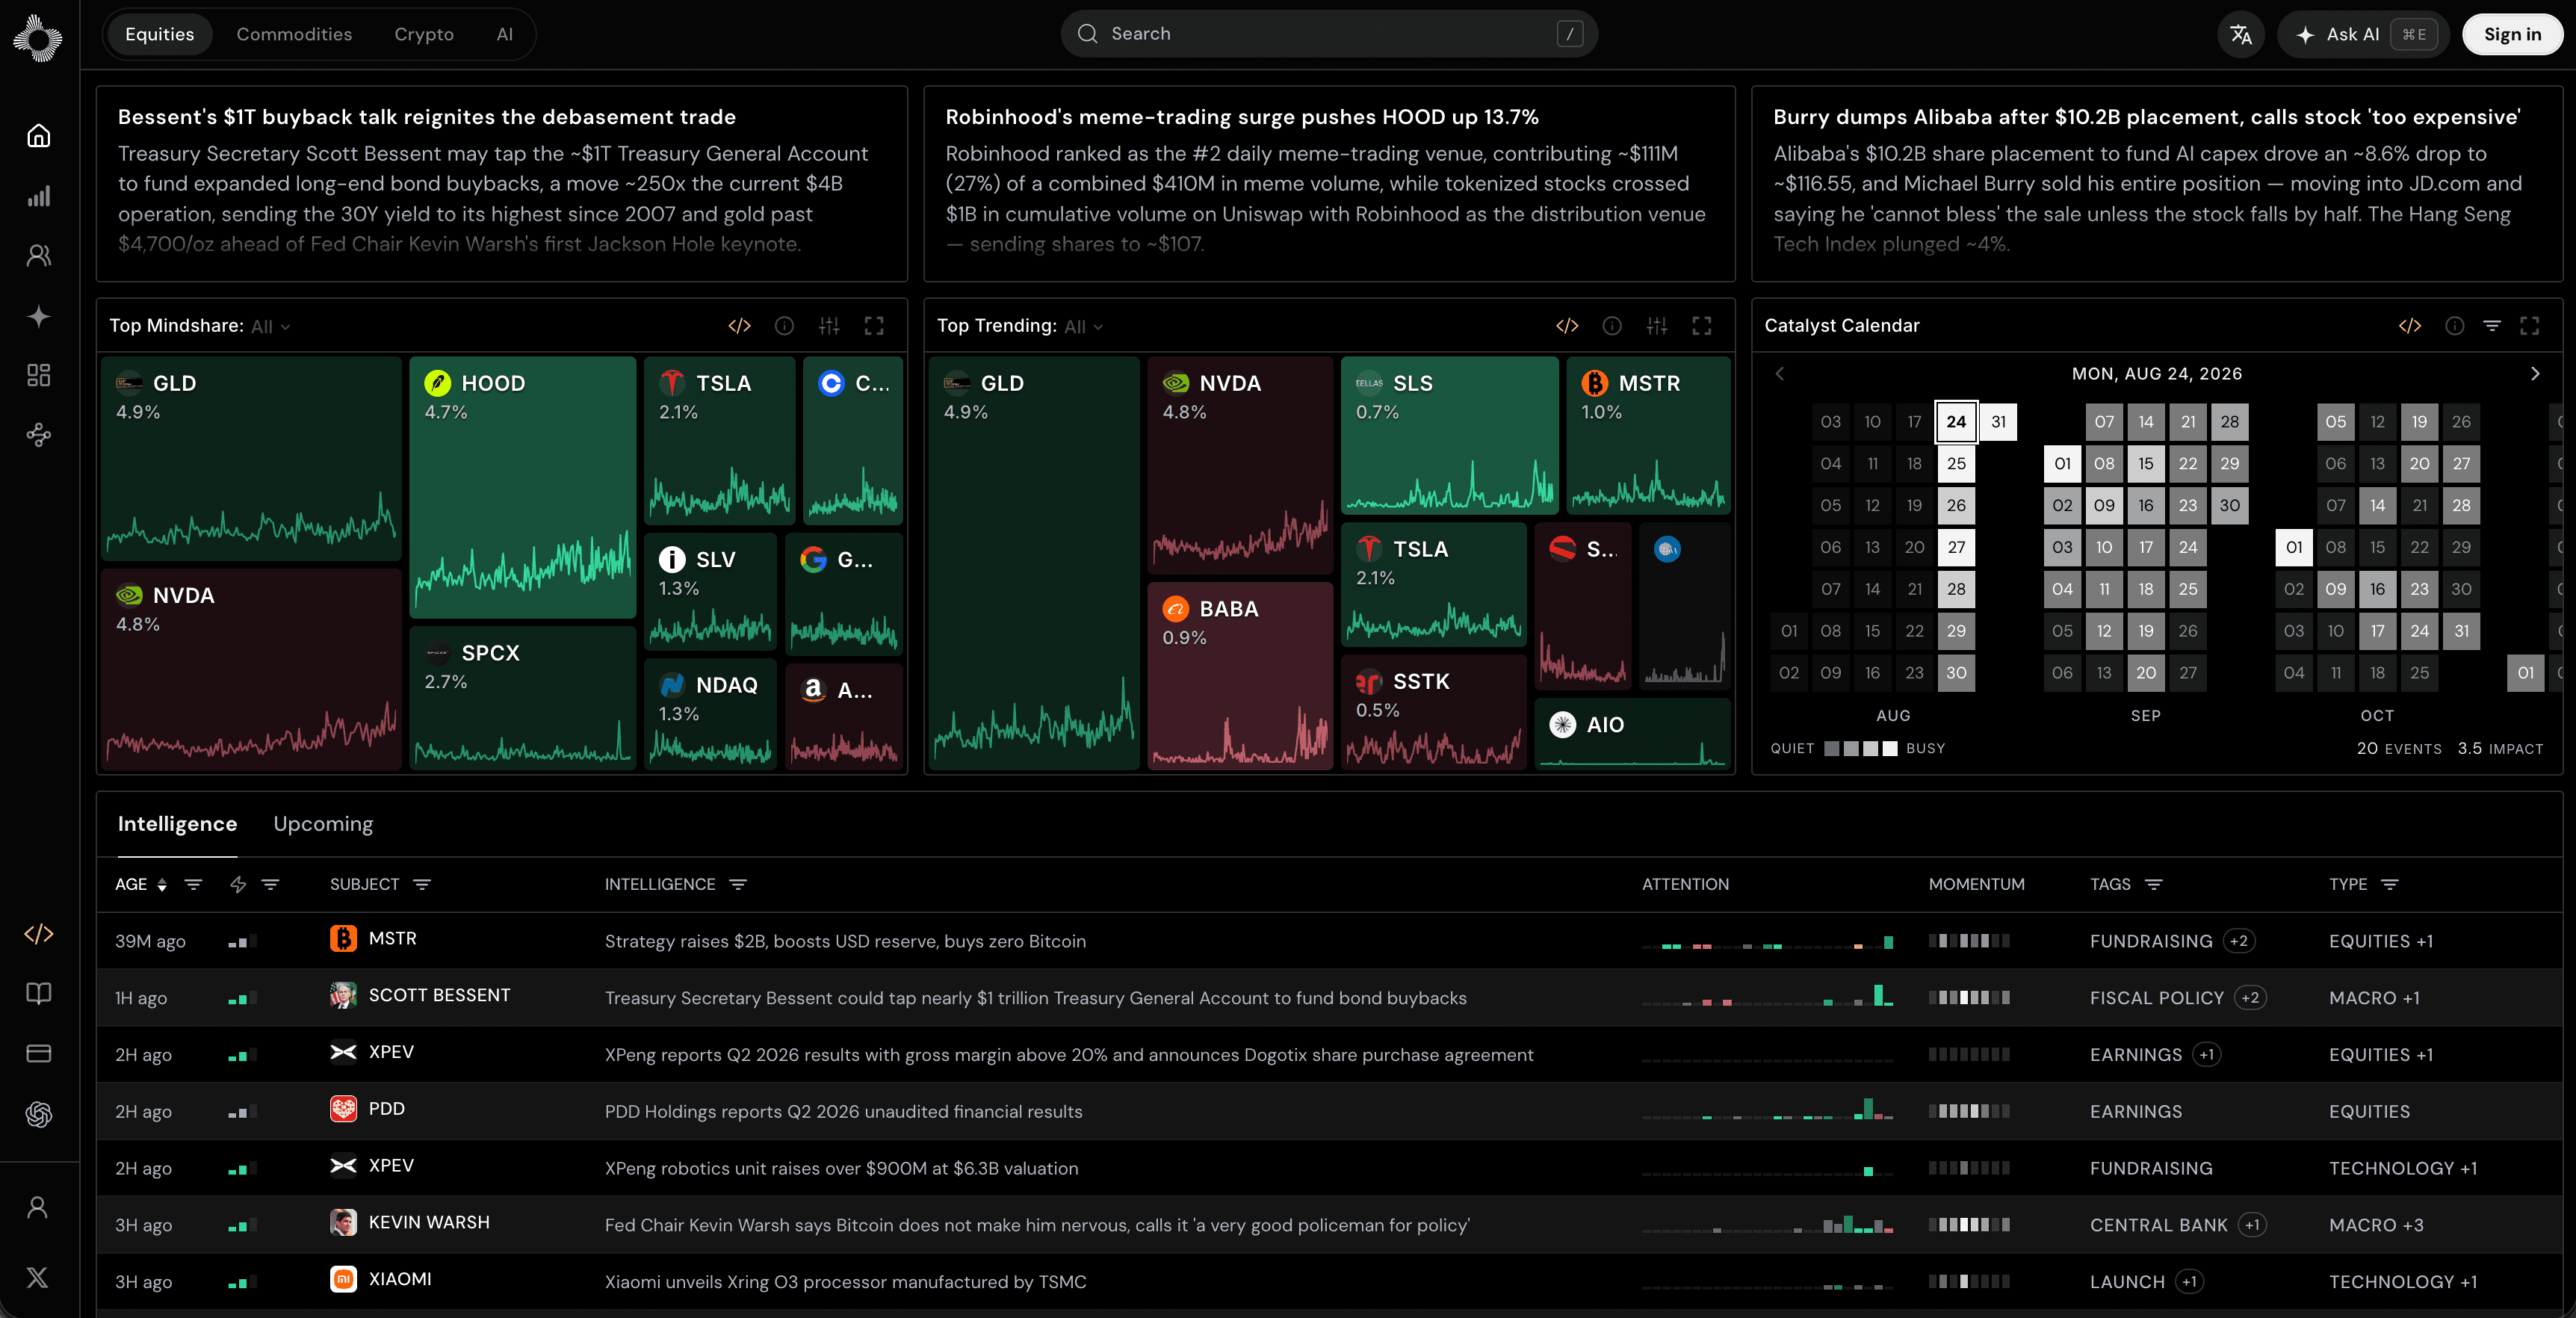Open the OpenAI logo icon in the sidebar

coord(38,1114)
